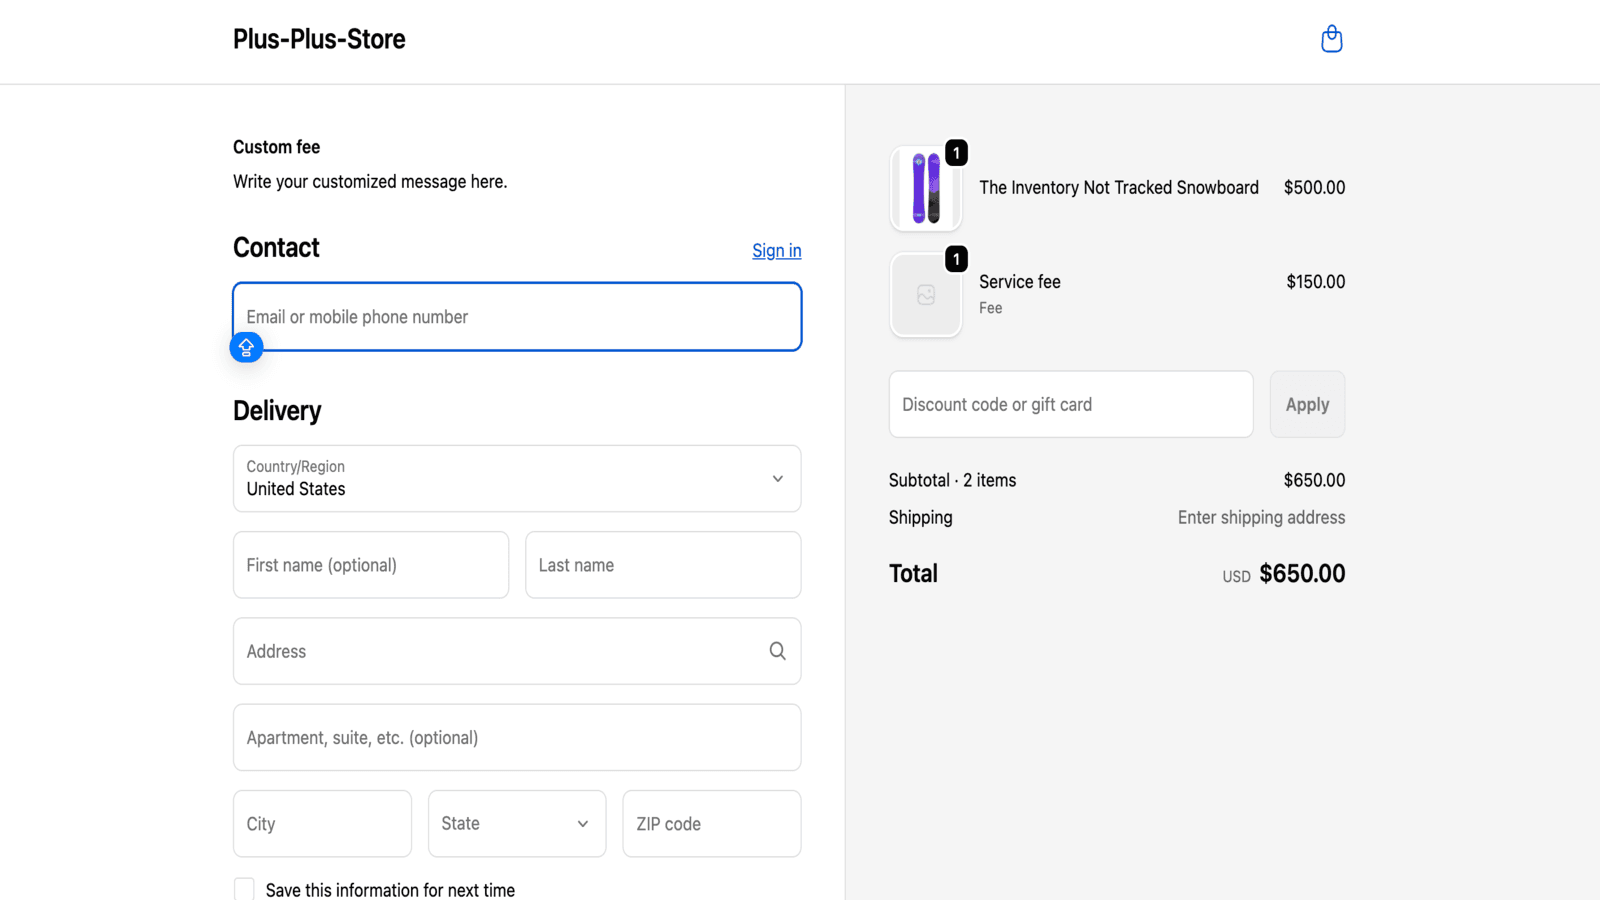Click the address search magnifier icon

pos(777,651)
